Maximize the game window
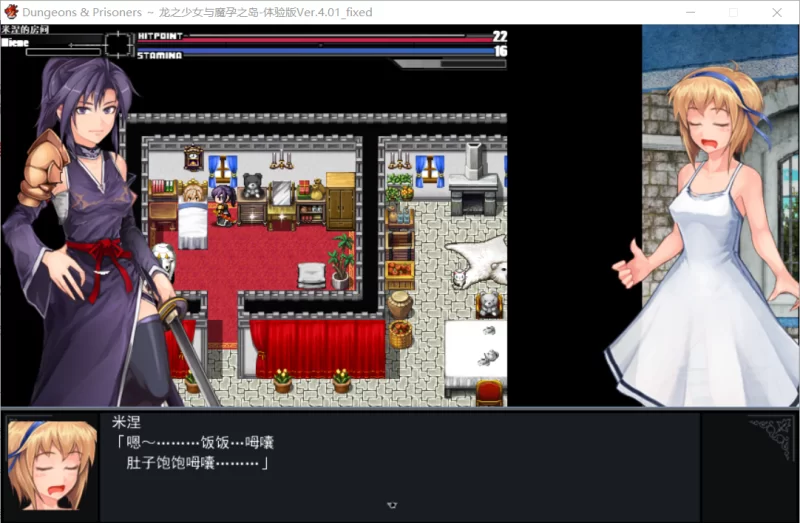The width and height of the screenshot is (800, 523). coord(733,12)
